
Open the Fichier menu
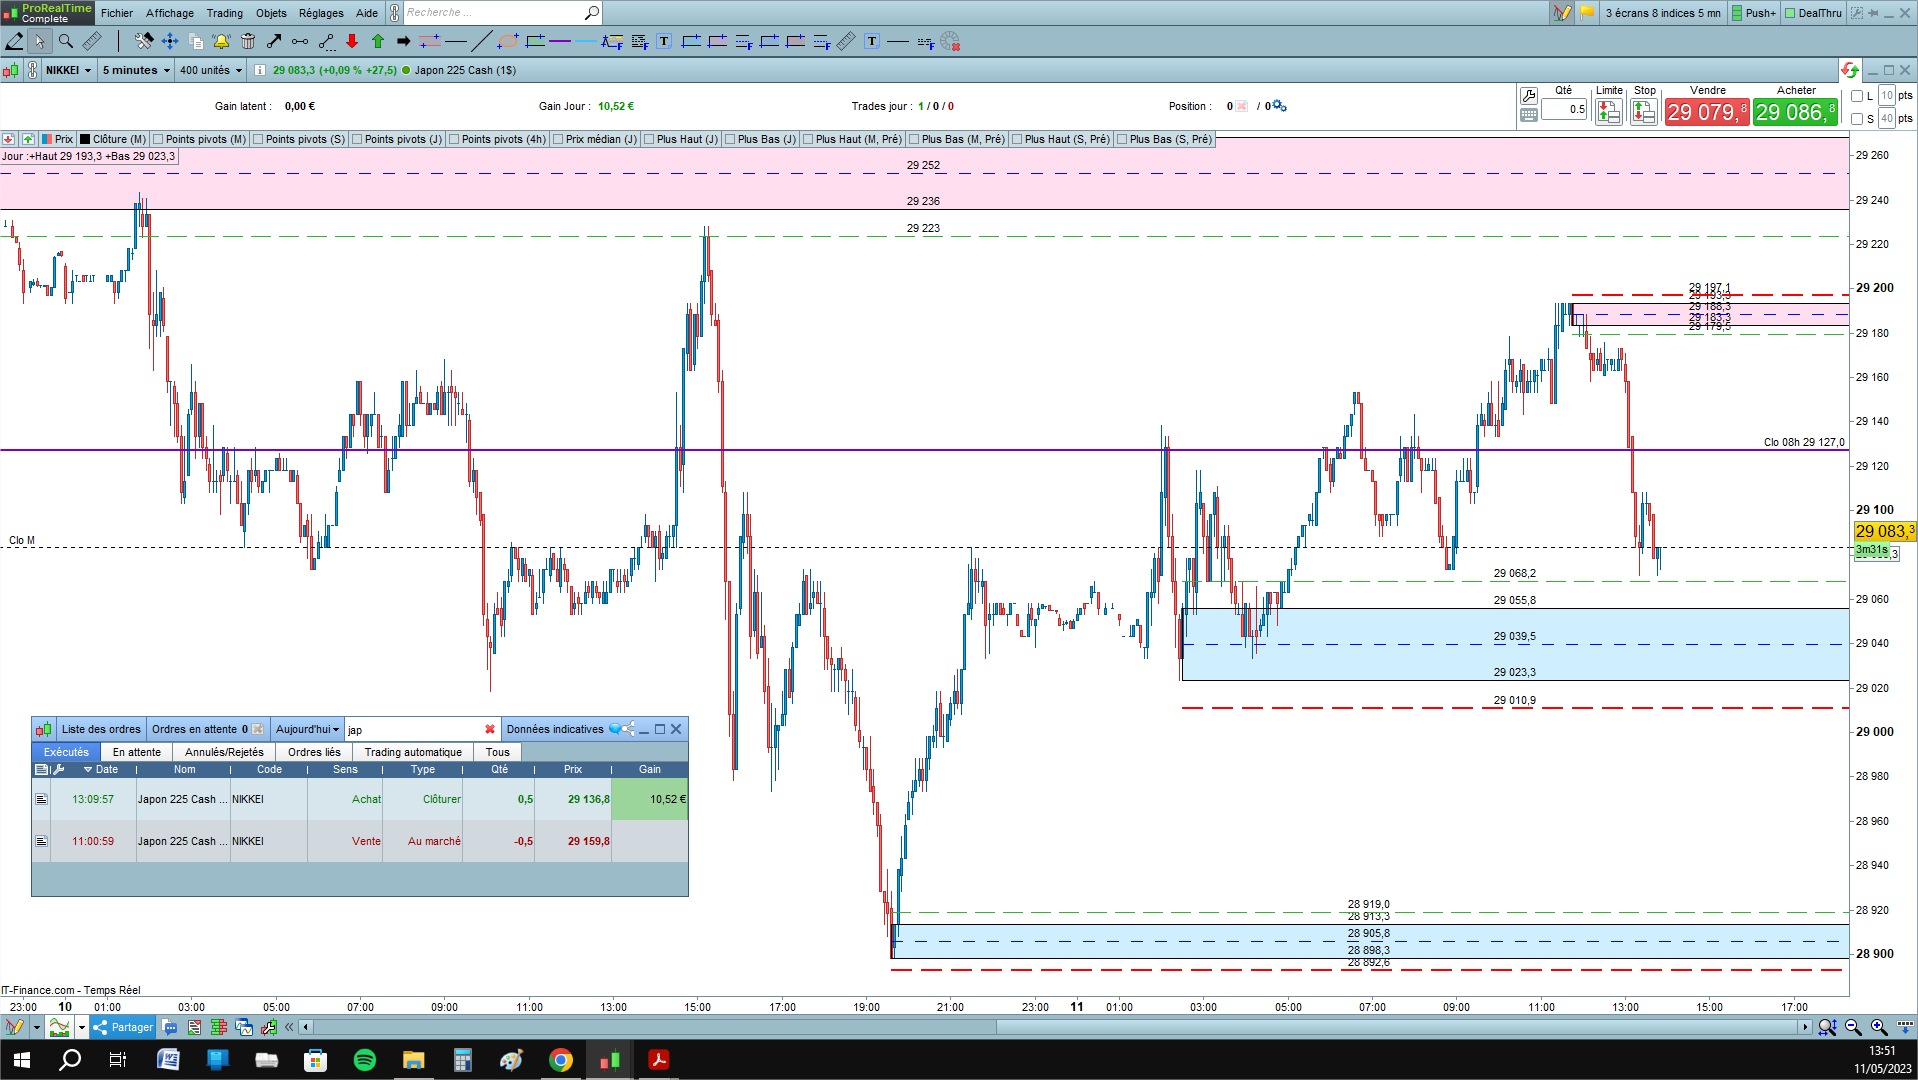117,13
